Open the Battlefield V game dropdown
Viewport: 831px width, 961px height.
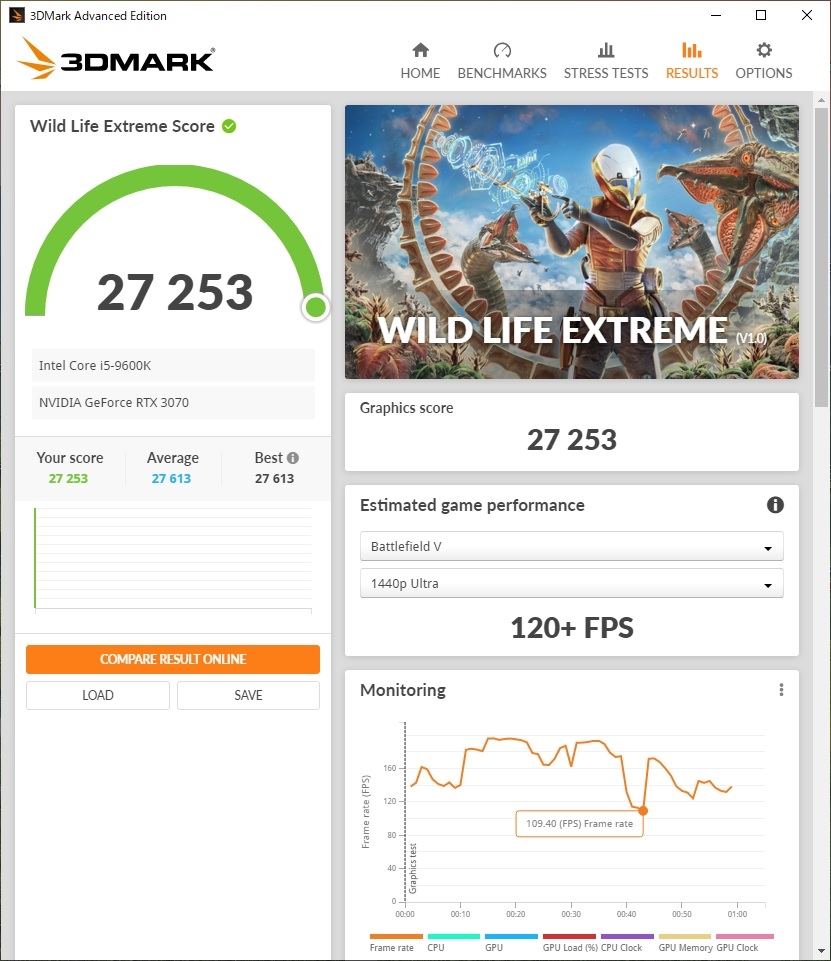(572, 546)
